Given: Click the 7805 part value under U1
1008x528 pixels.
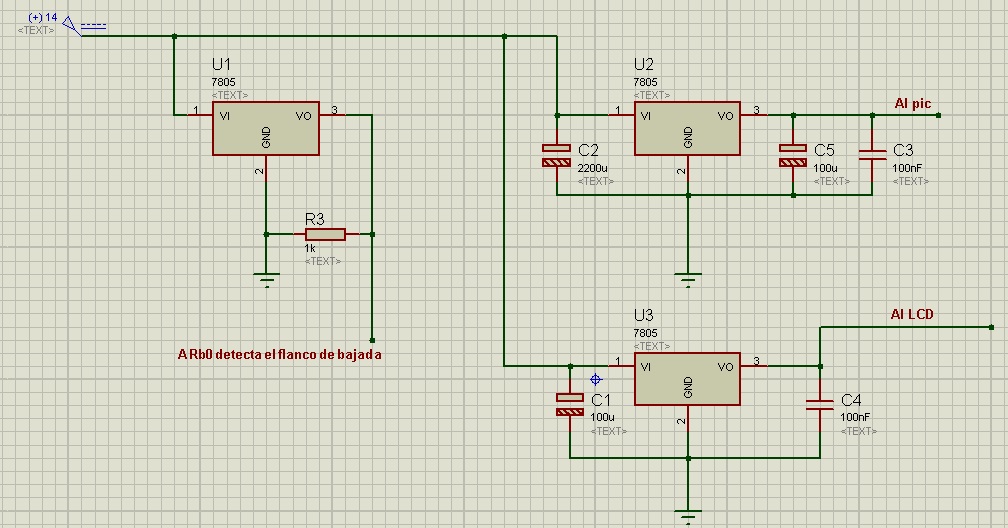Looking at the screenshot, I should (223, 82).
